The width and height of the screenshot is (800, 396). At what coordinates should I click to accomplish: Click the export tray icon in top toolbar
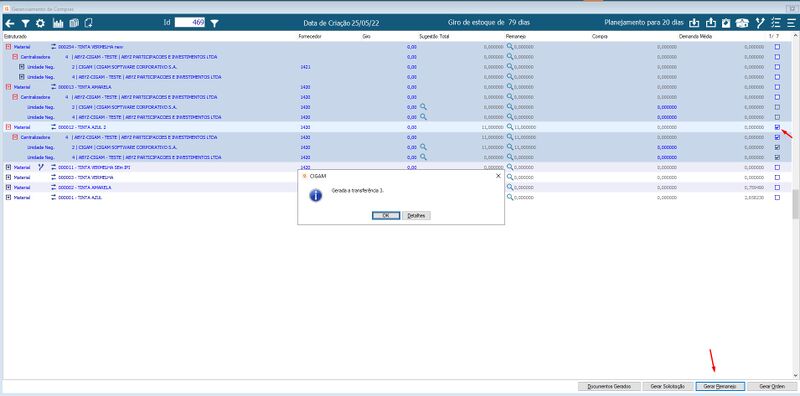(711, 23)
